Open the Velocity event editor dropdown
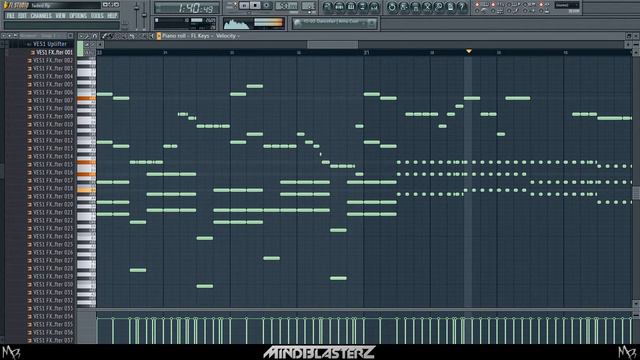 (227, 36)
